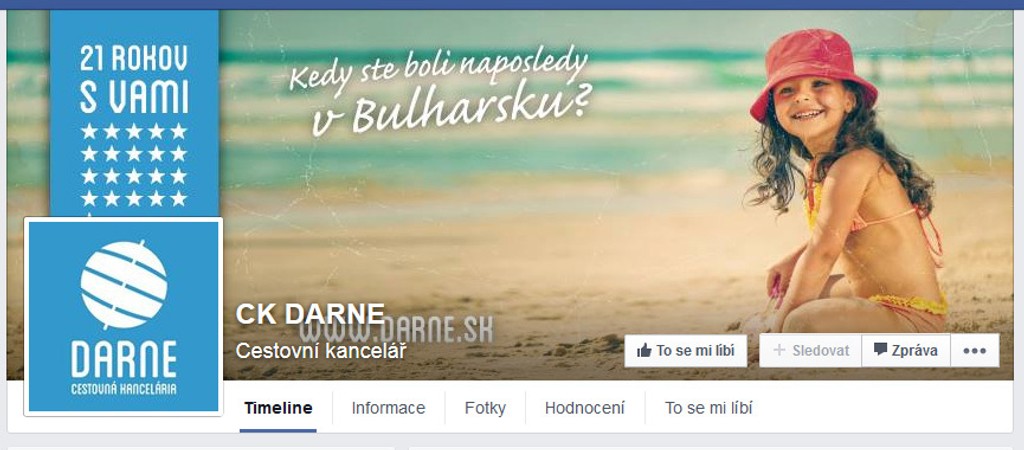The width and height of the screenshot is (1024, 450).
Task: Click the Cestovní kancelář category link
Action: click(321, 351)
